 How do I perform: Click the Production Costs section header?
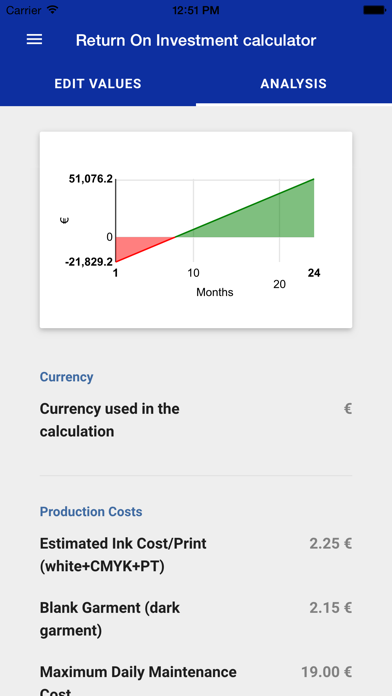pyautogui.click(x=91, y=511)
